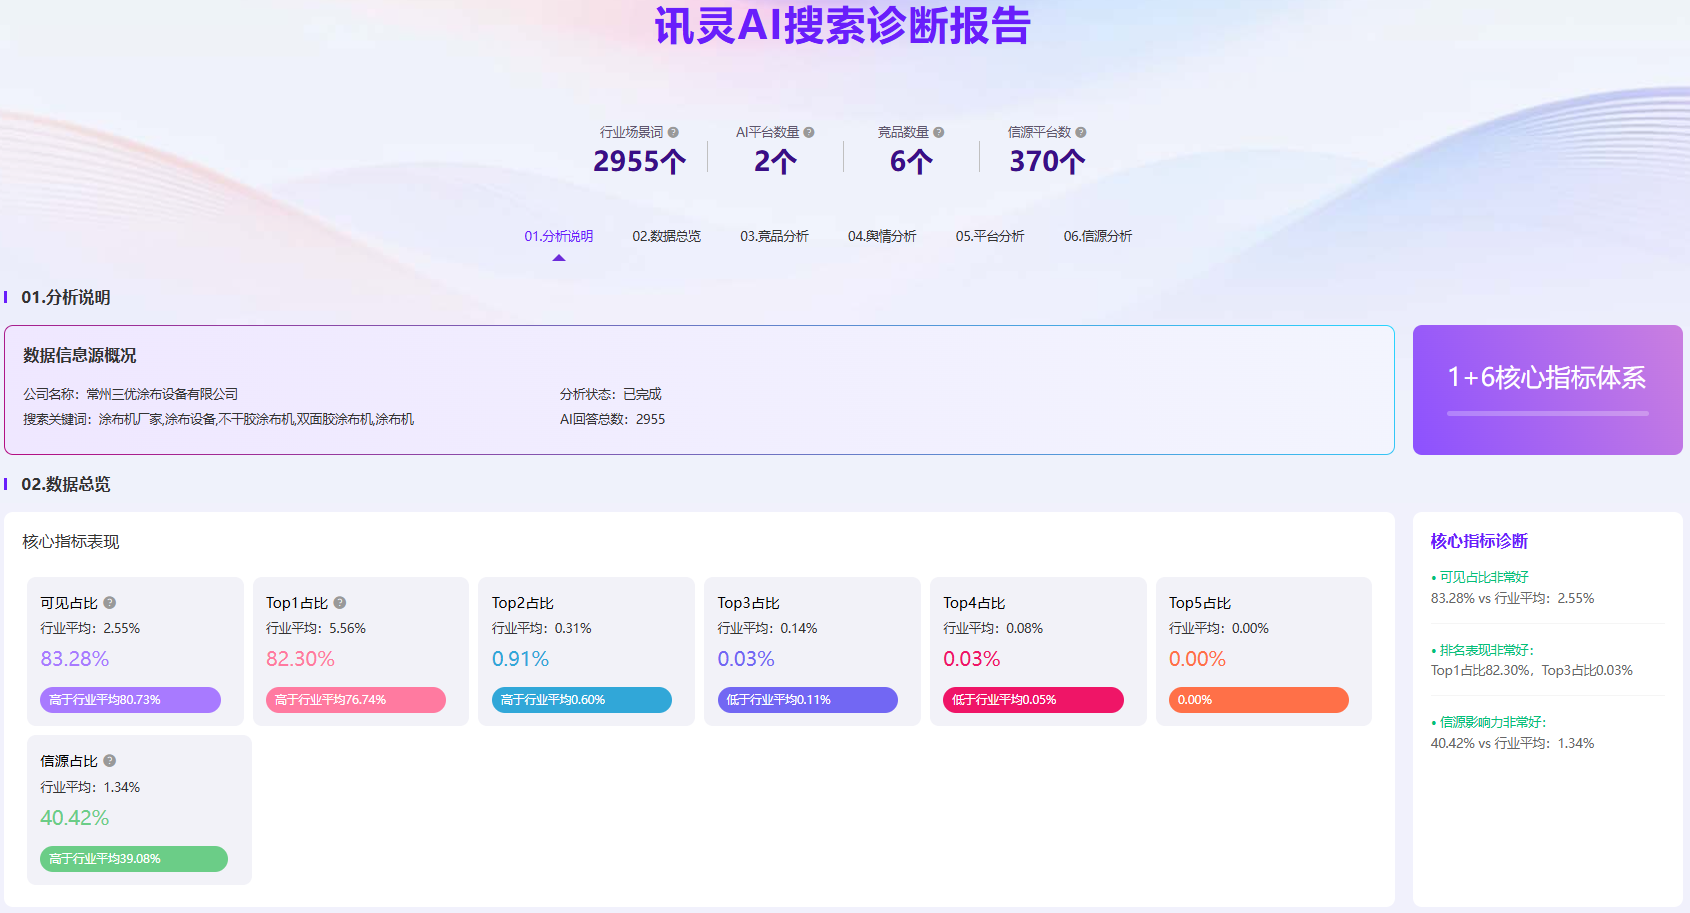Image resolution: width=1690 pixels, height=913 pixels.
Task: Click the 1+6核心指标体系 banner
Action: [1548, 390]
